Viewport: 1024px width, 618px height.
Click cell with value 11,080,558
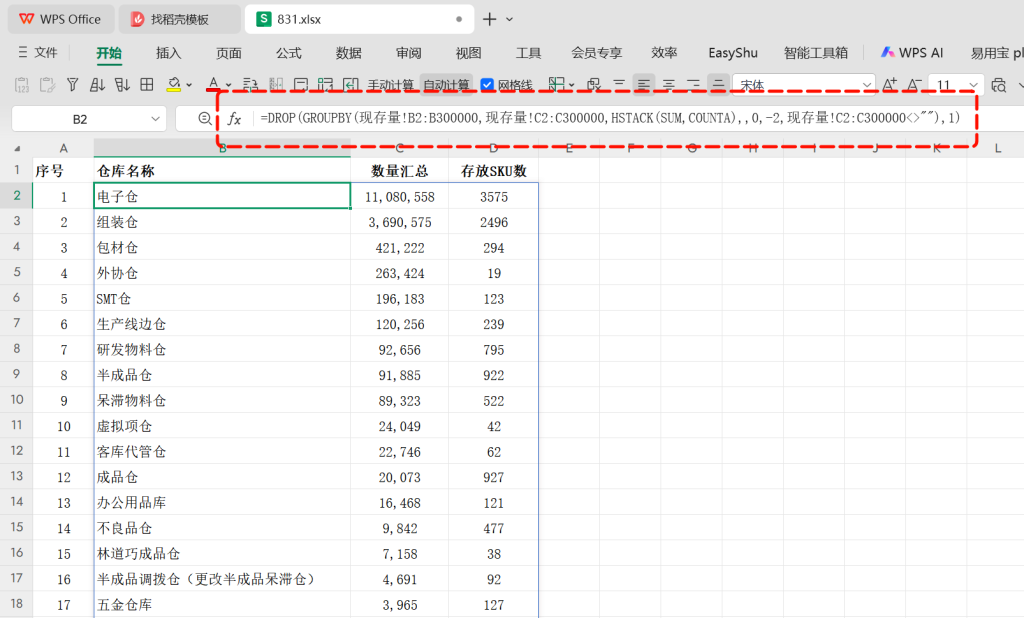coord(400,197)
